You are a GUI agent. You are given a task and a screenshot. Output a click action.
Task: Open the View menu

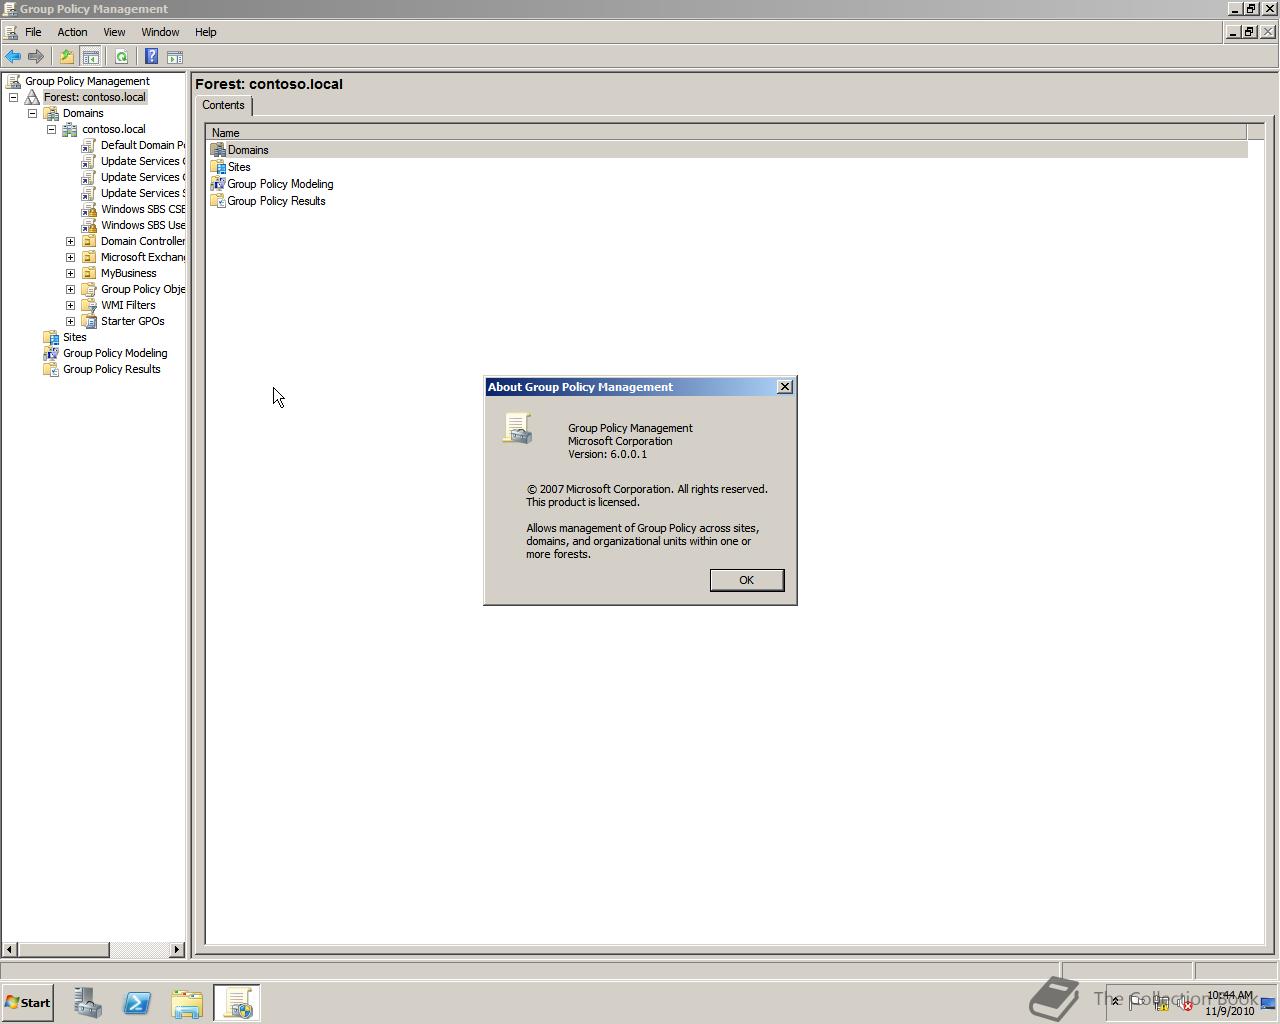tap(114, 32)
